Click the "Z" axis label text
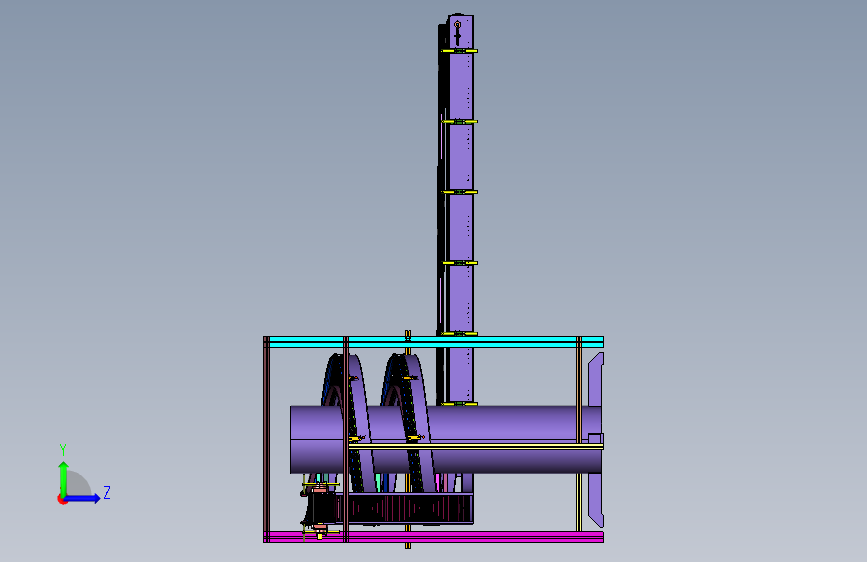This screenshot has width=867, height=562. (107, 492)
